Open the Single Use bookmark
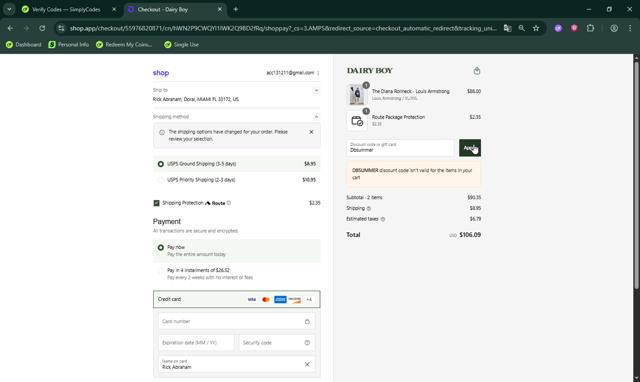The height and width of the screenshot is (382, 640). [182, 44]
